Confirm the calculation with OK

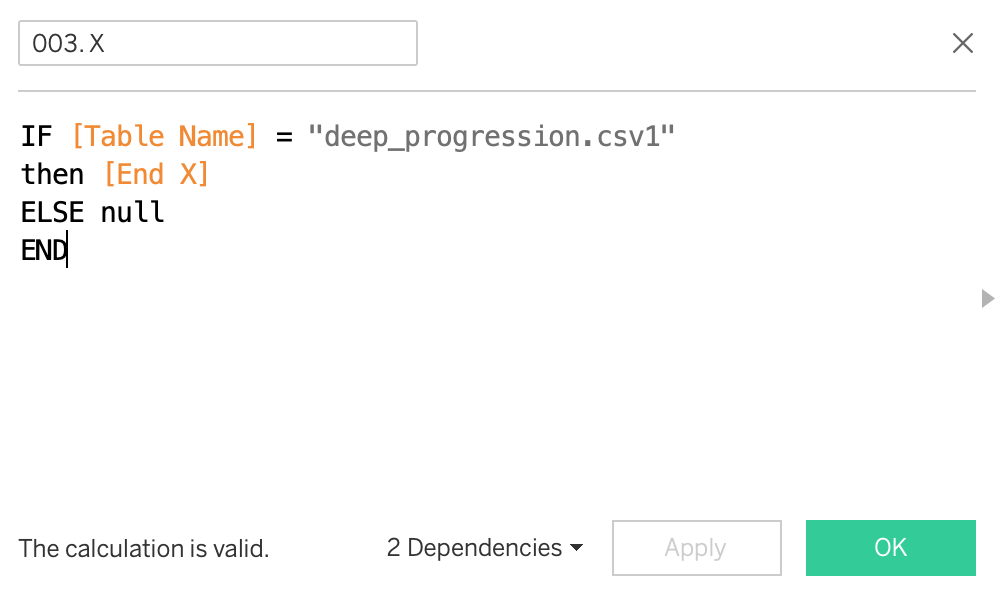click(x=890, y=548)
